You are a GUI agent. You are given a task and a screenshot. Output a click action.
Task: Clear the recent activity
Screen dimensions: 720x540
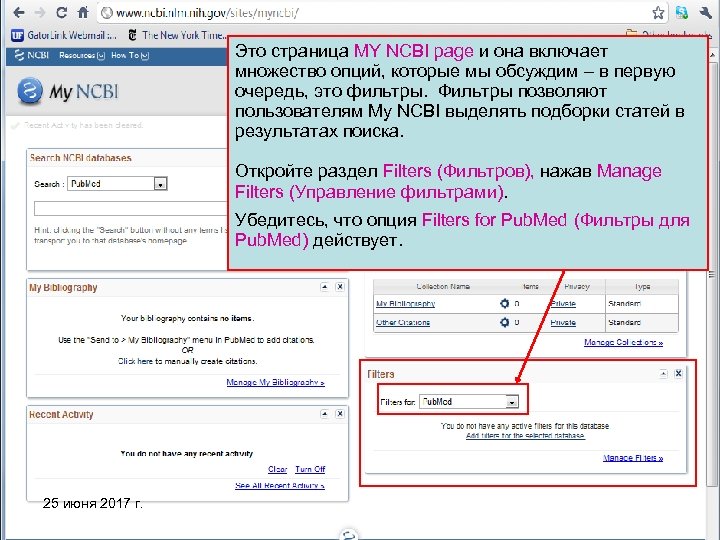277,469
